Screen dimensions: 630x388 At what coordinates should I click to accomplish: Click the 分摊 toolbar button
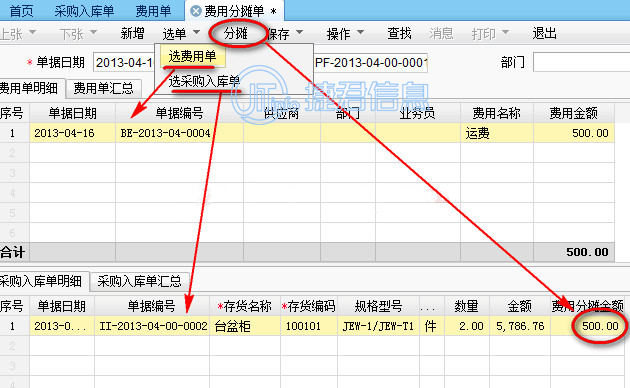(235, 33)
